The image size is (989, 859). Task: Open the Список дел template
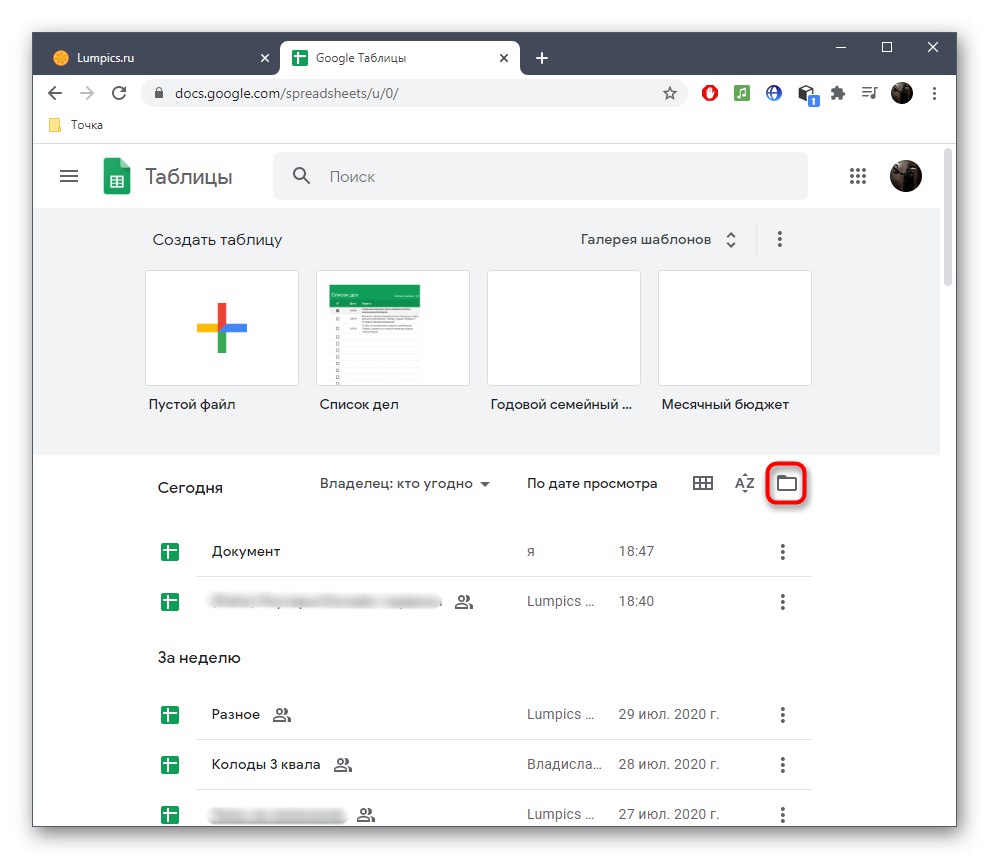point(392,328)
